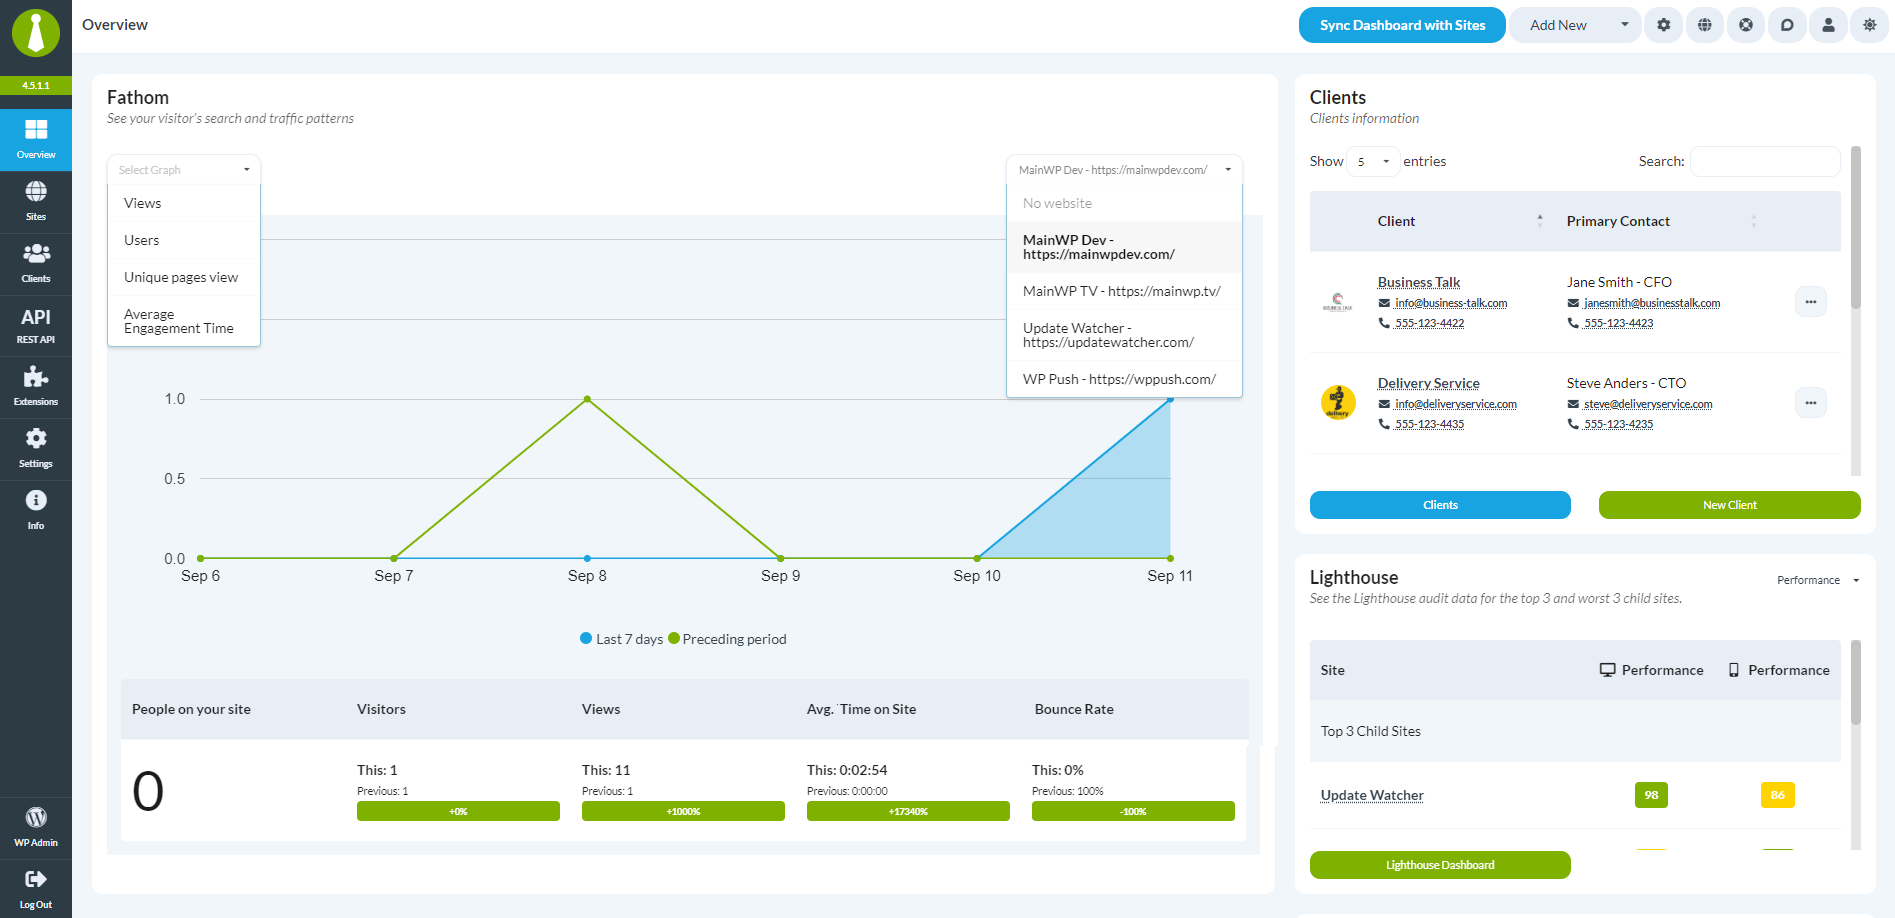Viewport: 1895px width, 918px height.
Task: Open the Extensions puzzle icon
Action: [36, 387]
